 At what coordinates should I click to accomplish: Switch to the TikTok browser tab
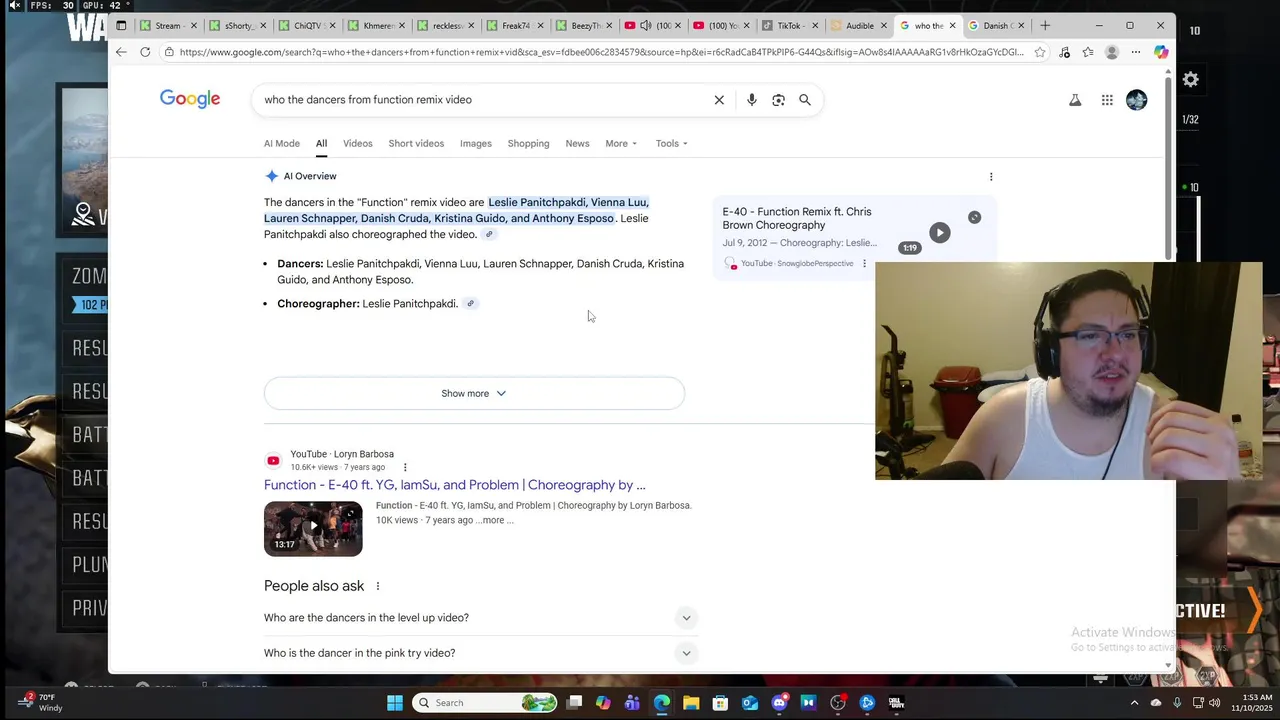pos(790,26)
